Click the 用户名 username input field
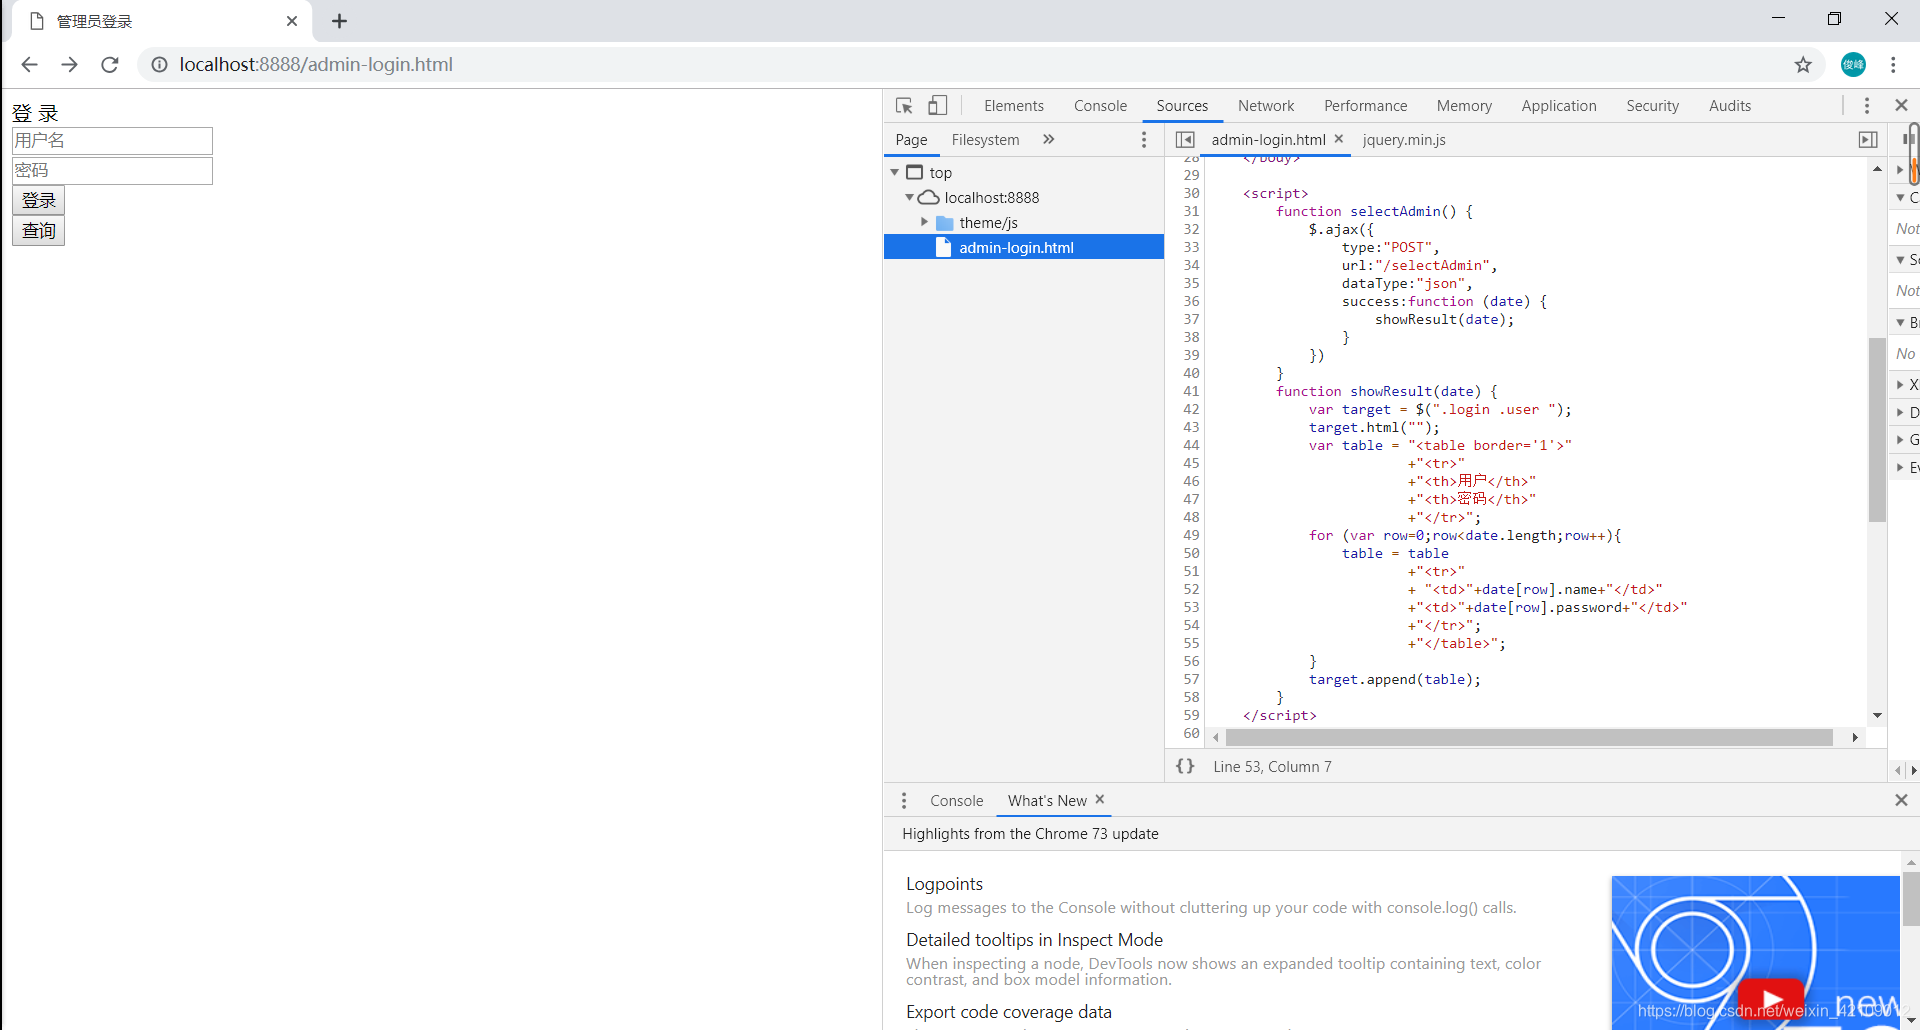 112,141
